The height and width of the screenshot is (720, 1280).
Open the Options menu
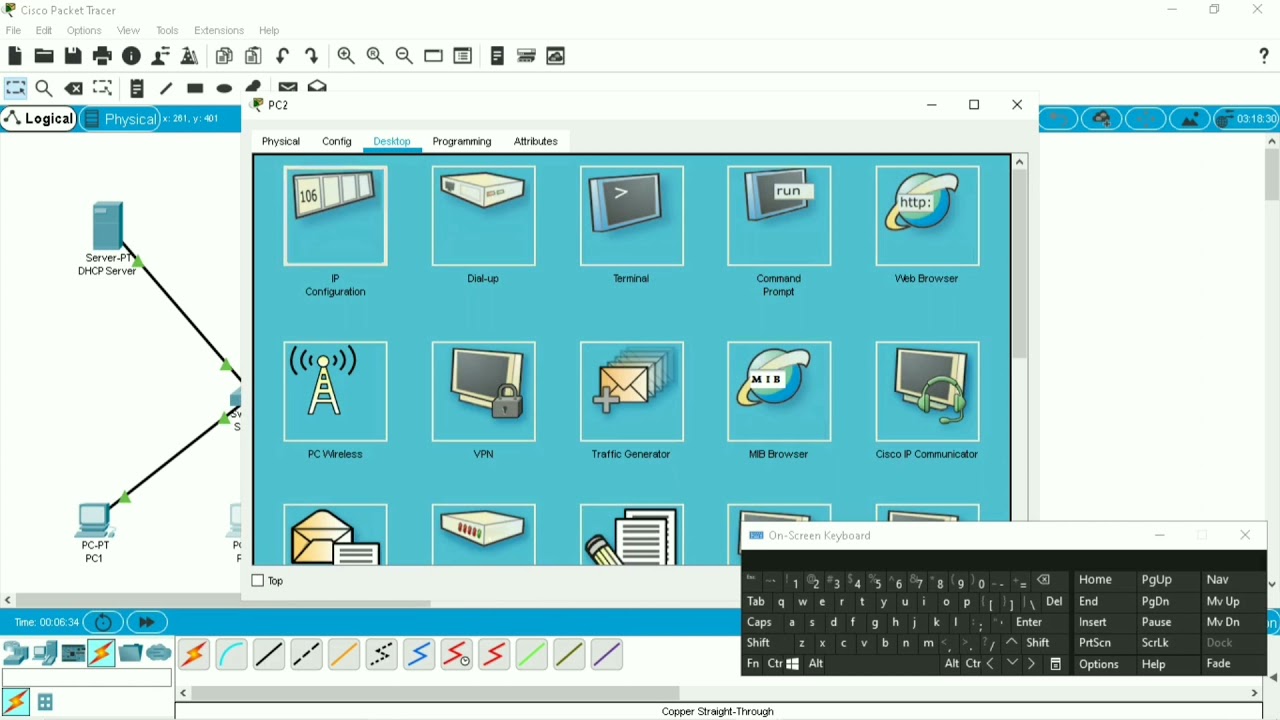[x=84, y=31]
